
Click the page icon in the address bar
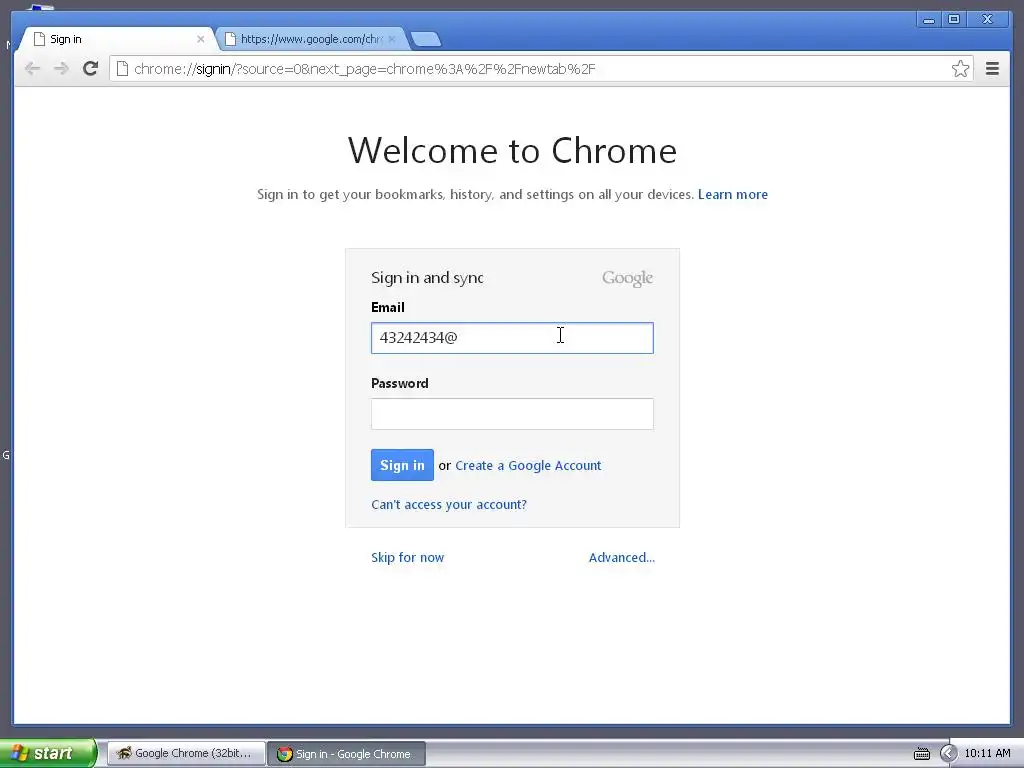[122, 69]
